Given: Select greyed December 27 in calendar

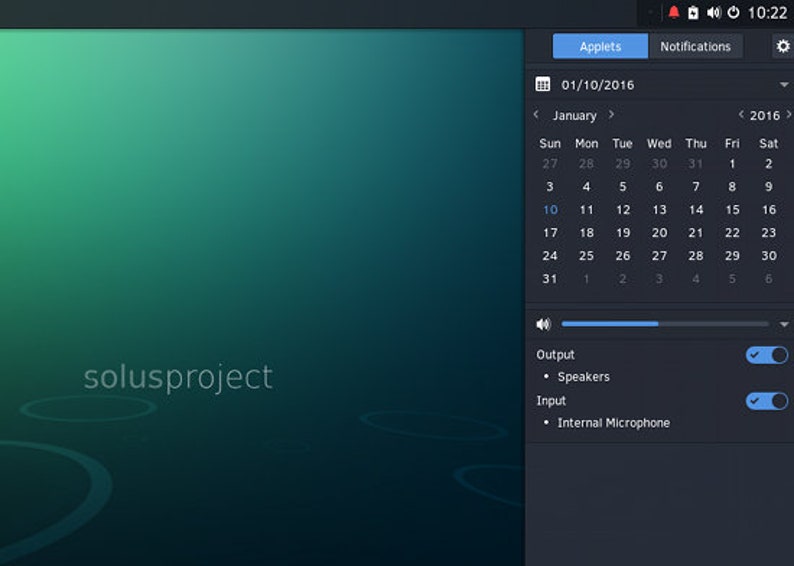Looking at the screenshot, I should point(550,164).
